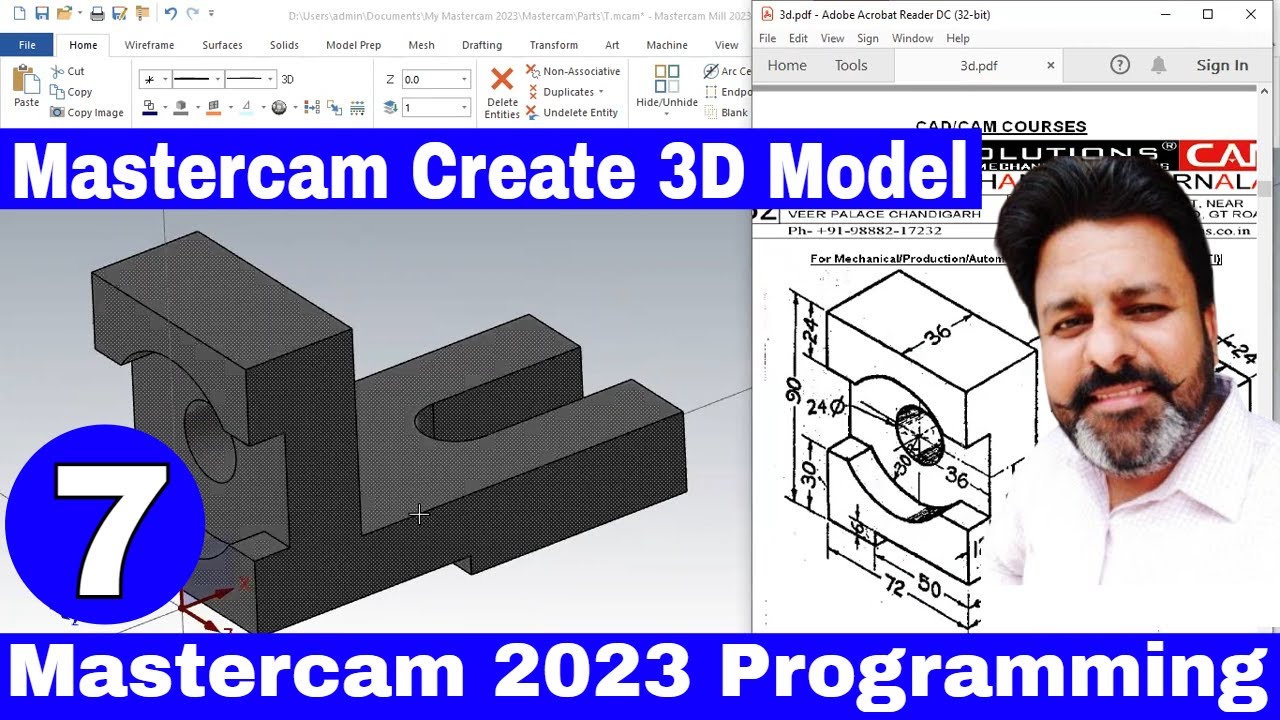
Task: Delete Non-Associative entities
Action: [573, 71]
